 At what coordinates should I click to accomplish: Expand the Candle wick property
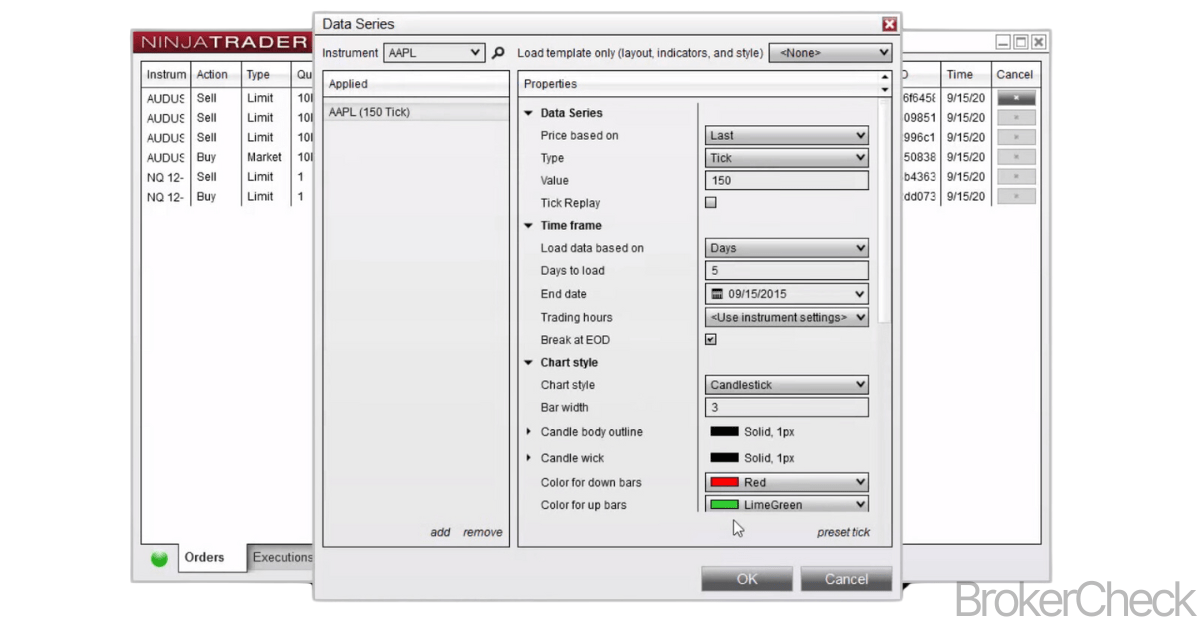point(529,458)
